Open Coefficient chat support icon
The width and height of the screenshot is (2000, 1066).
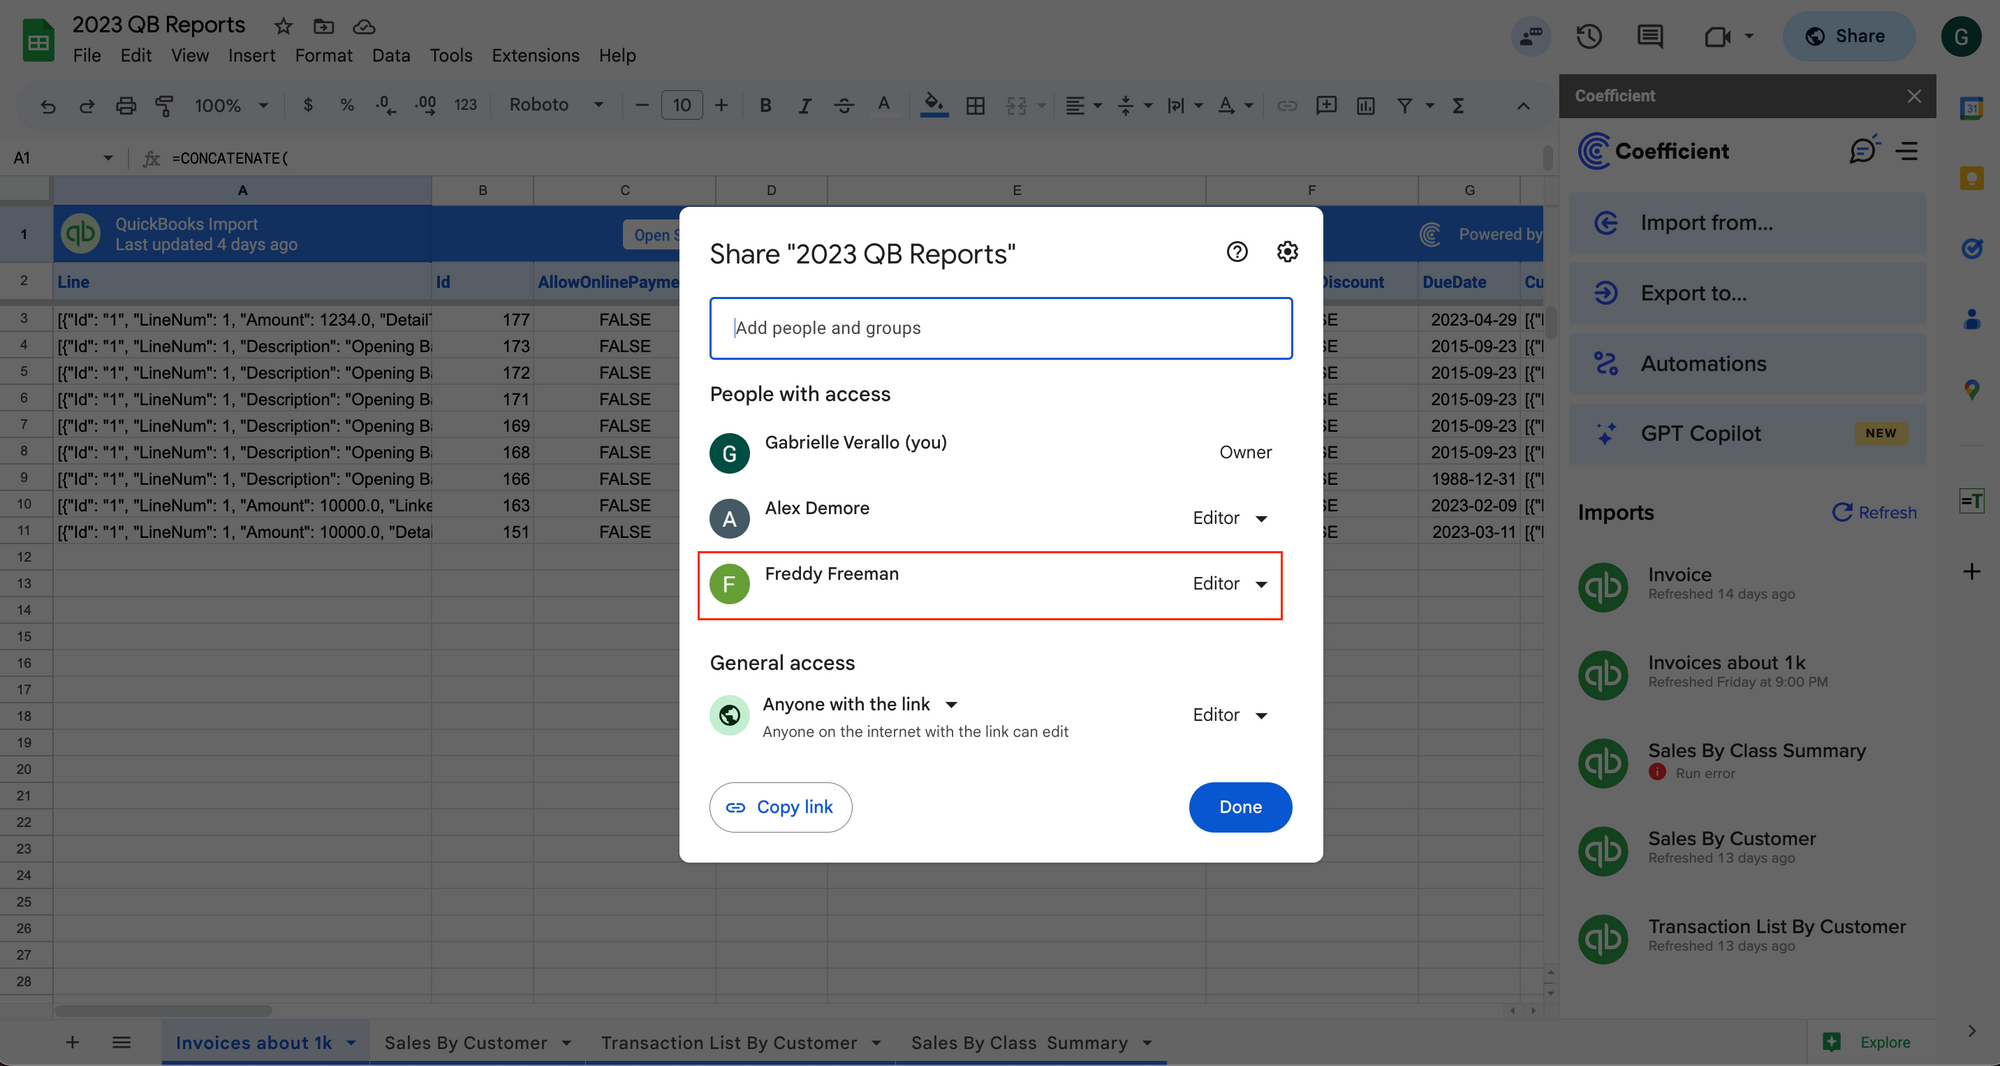point(1863,150)
